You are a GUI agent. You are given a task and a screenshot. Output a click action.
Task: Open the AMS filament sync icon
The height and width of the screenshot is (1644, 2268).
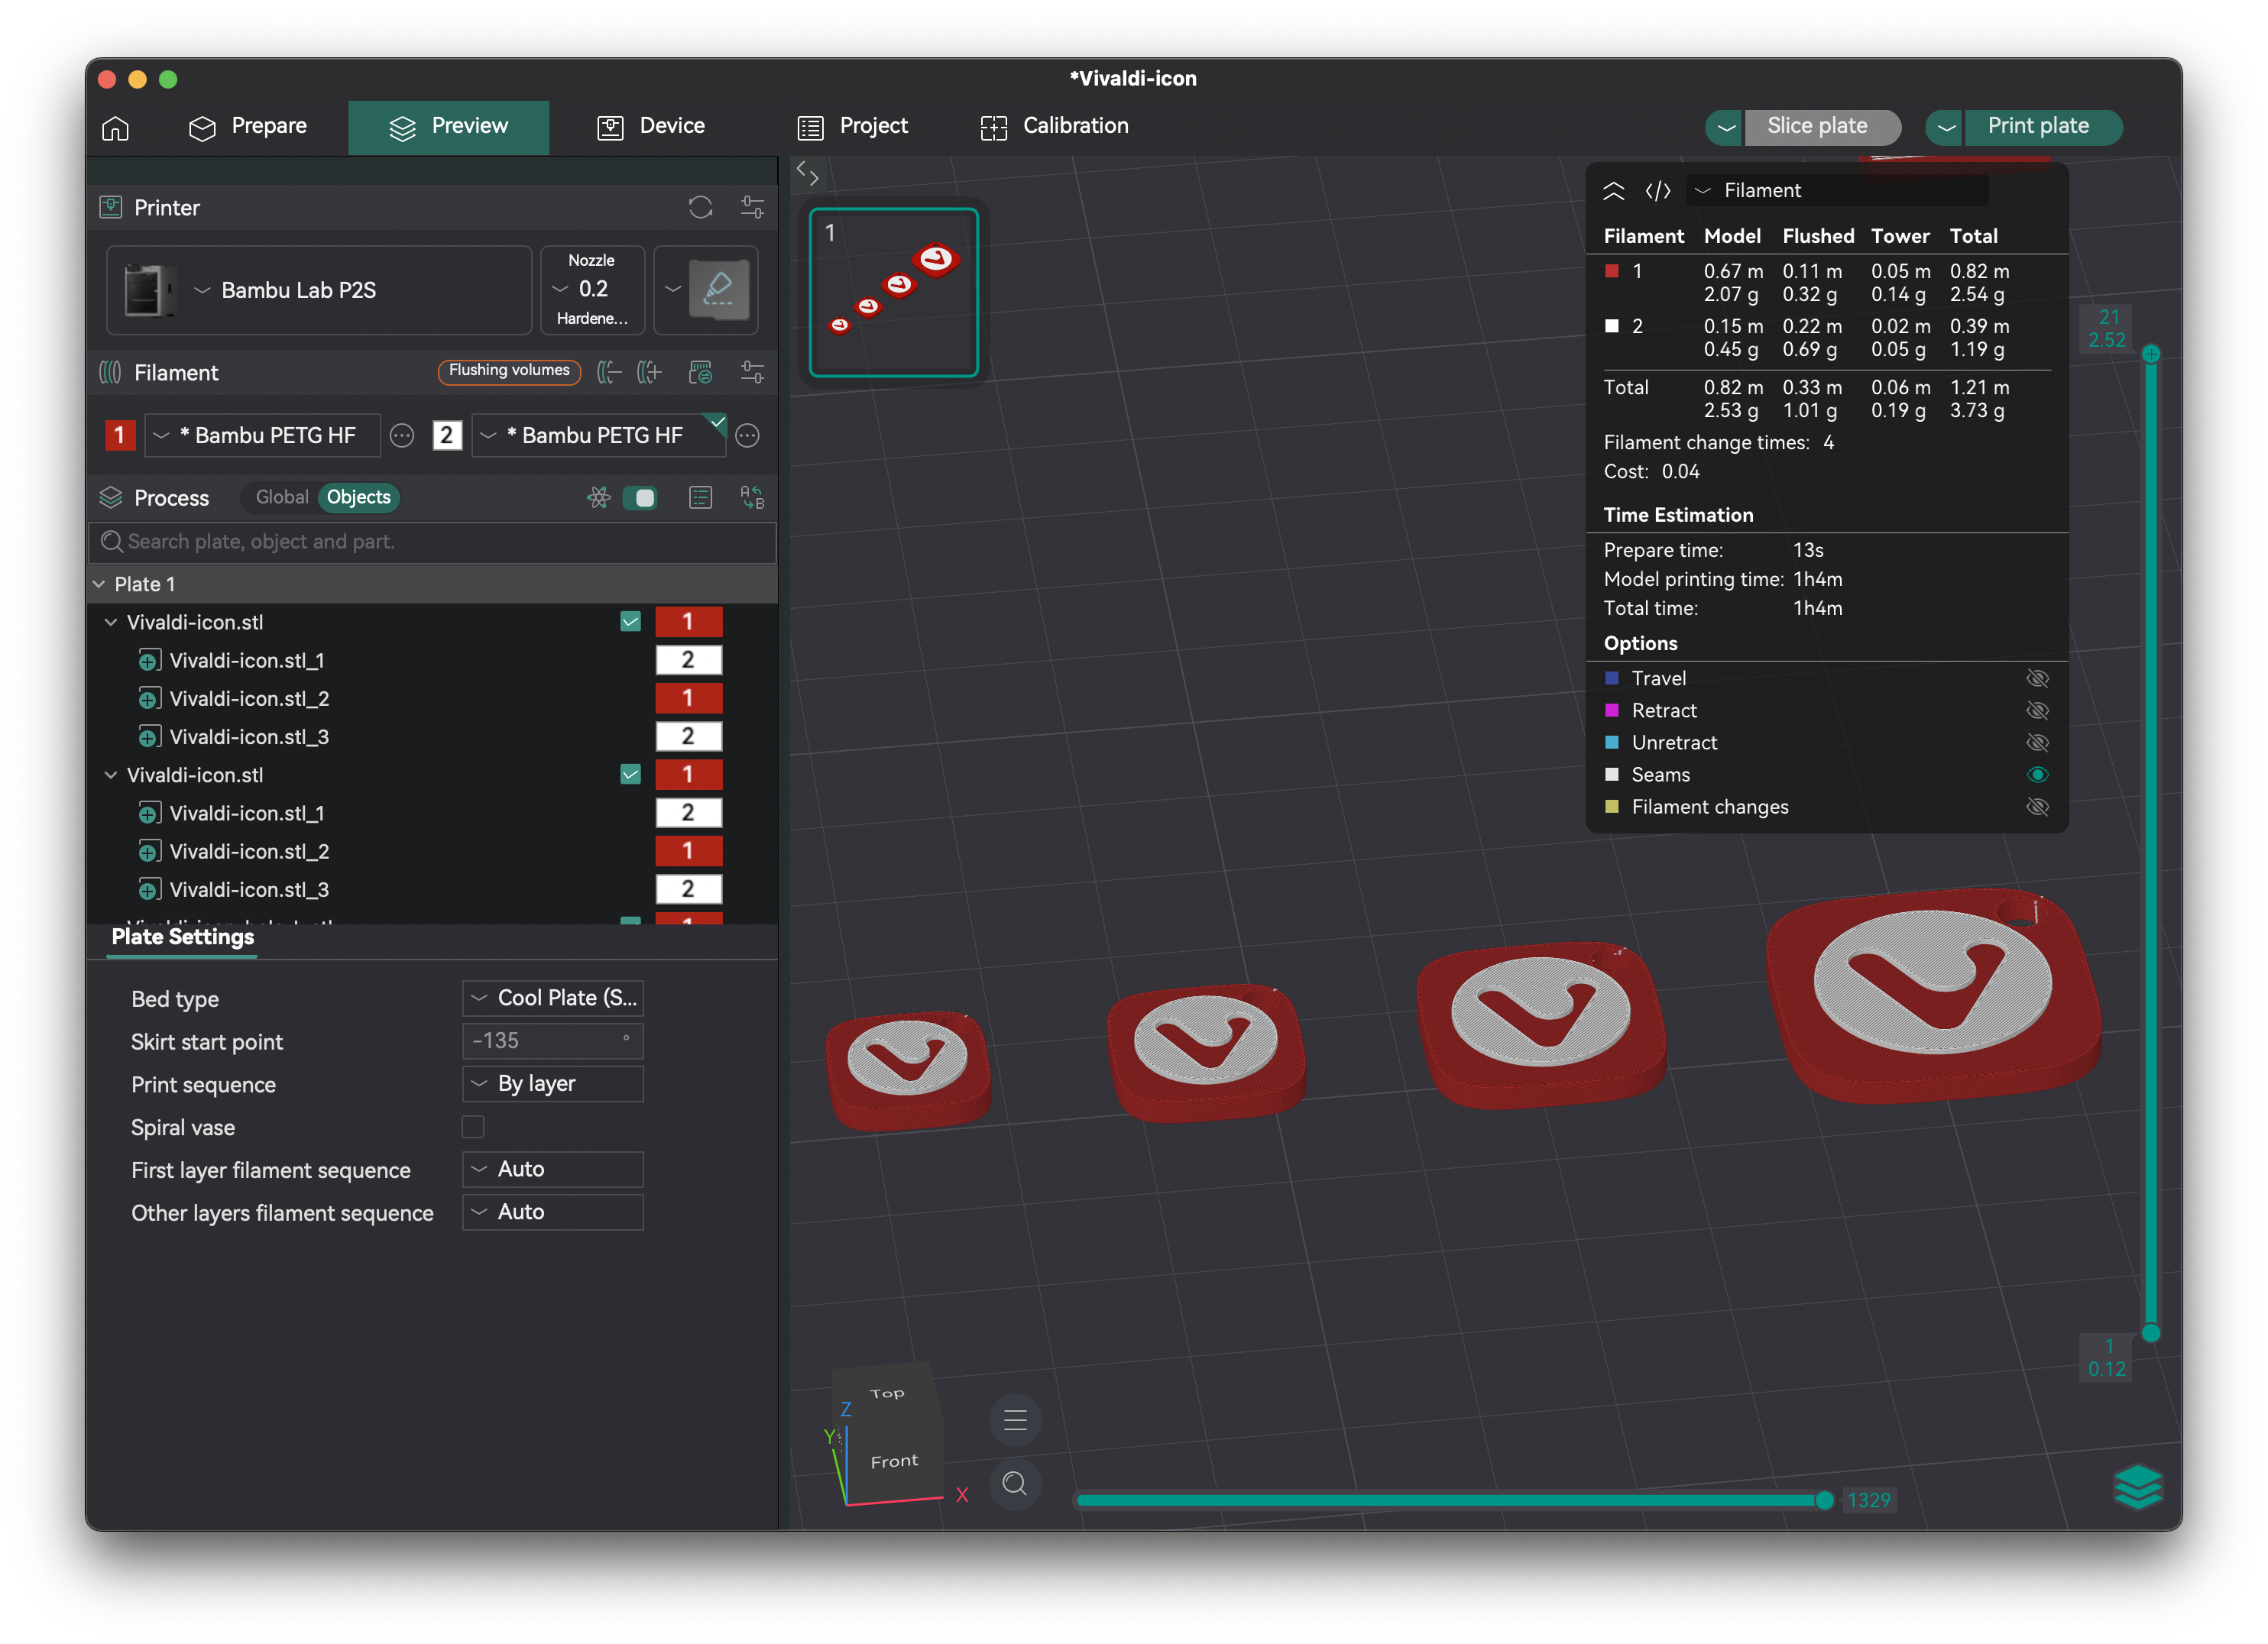[701, 373]
